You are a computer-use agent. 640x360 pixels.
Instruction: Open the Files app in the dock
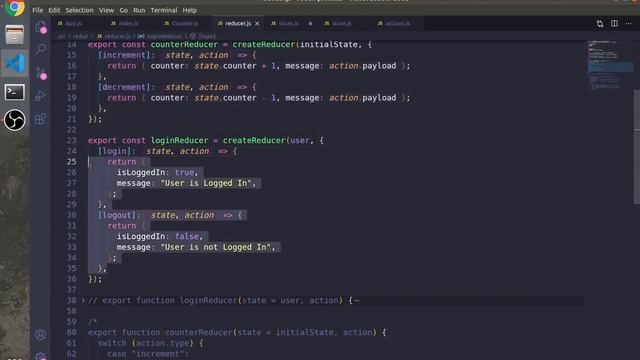click(15, 35)
